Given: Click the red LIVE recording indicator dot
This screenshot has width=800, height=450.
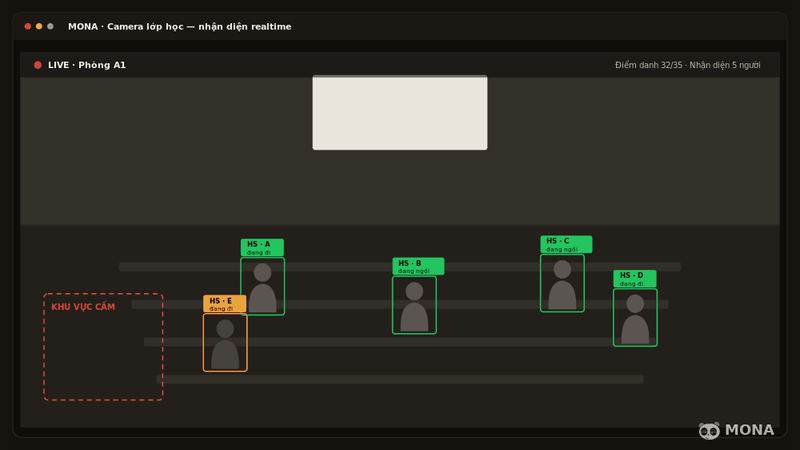Looking at the screenshot, I should (x=37, y=65).
